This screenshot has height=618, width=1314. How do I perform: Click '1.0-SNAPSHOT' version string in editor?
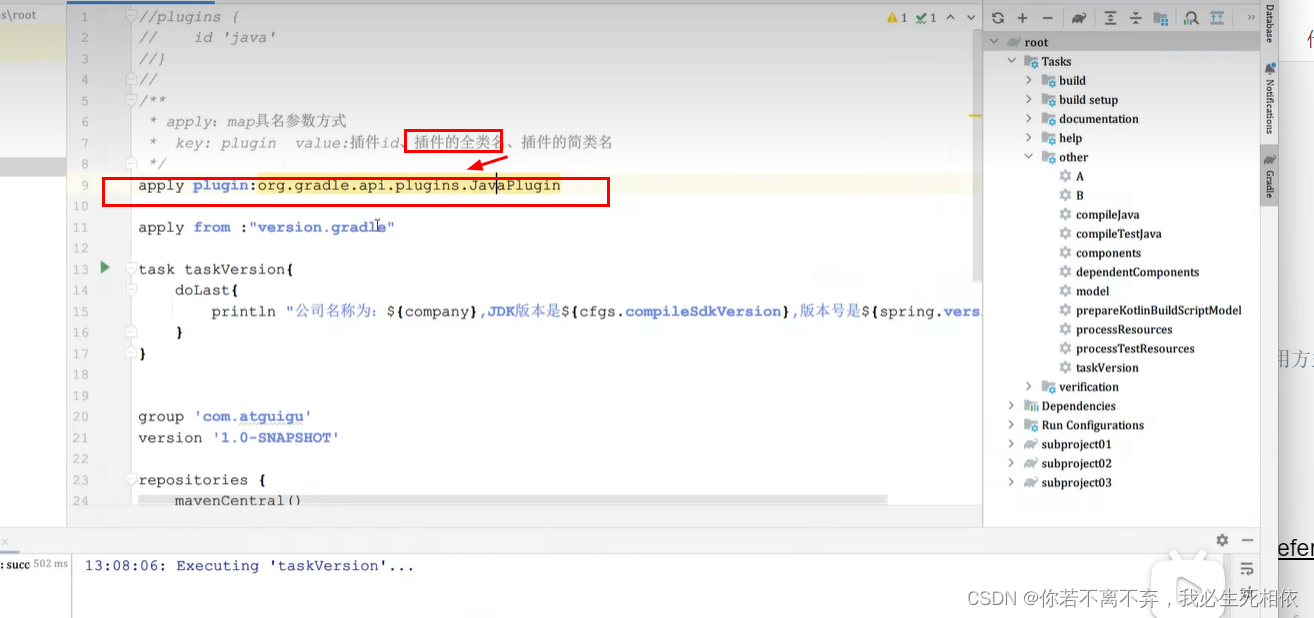pyautogui.click(x=276, y=437)
